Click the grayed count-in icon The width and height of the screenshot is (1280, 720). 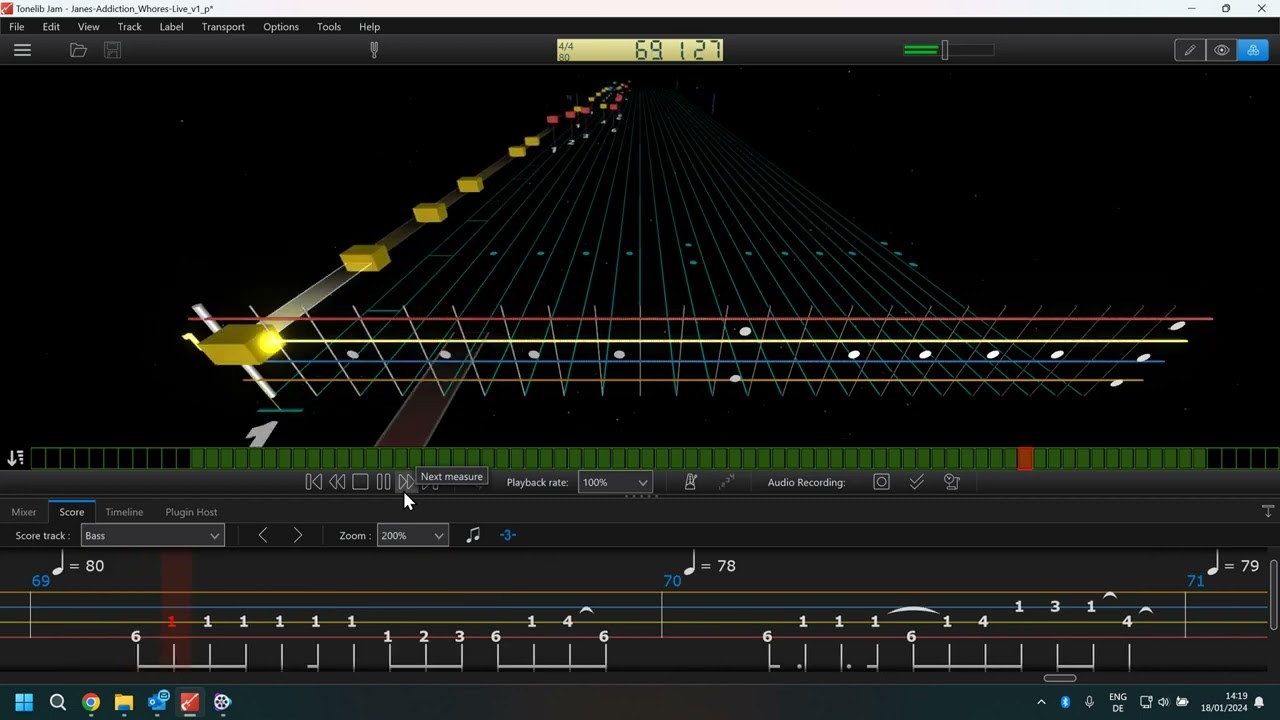727,482
